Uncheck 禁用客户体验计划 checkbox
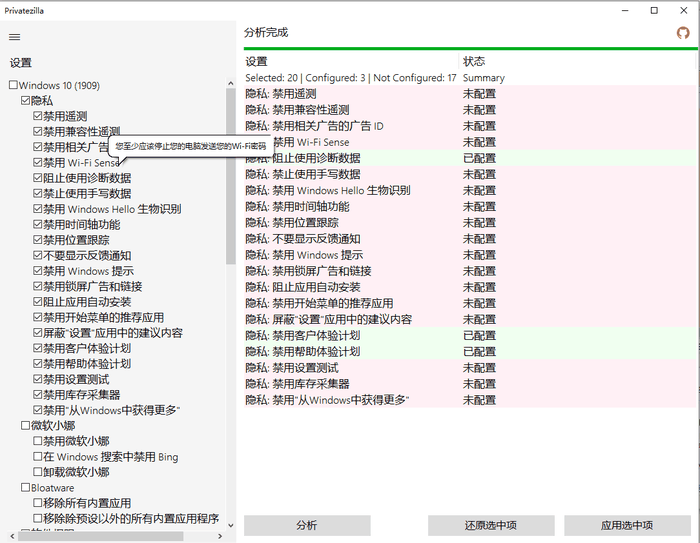Screen dimensions: 700x543 click(x=38, y=348)
